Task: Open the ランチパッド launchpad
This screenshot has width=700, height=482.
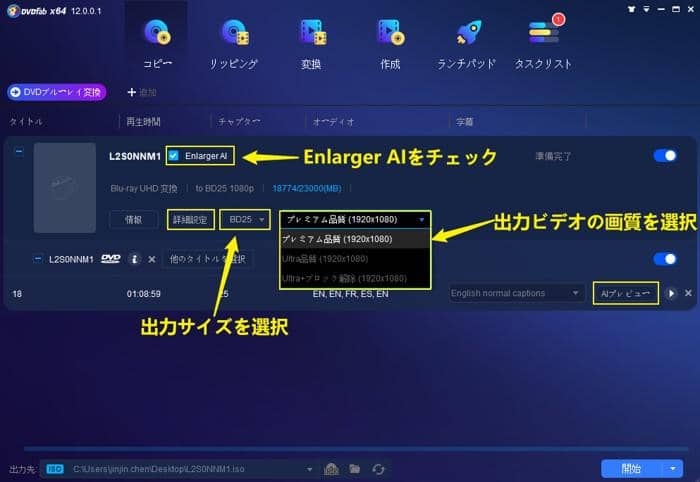Action: pyautogui.click(x=467, y=43)
